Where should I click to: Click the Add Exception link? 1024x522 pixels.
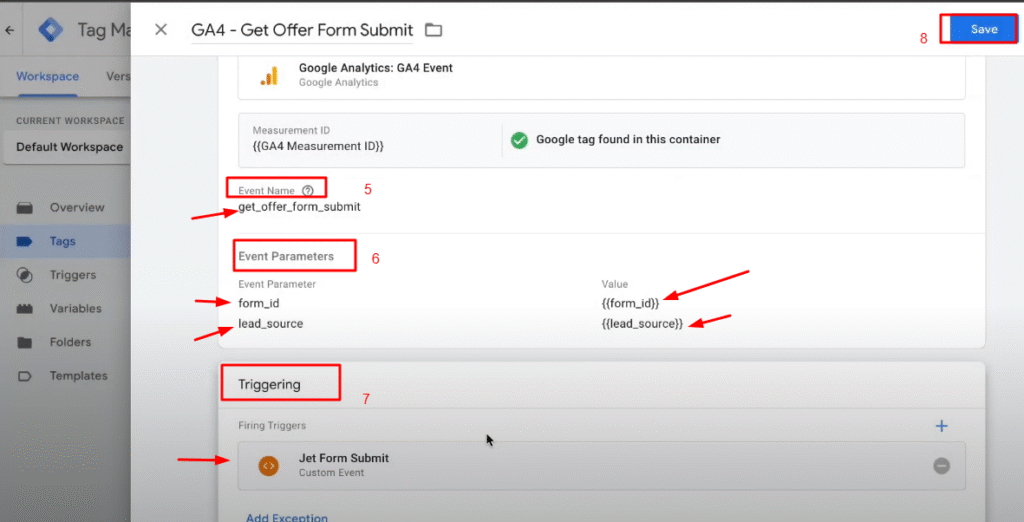click(x=287, y=518)
